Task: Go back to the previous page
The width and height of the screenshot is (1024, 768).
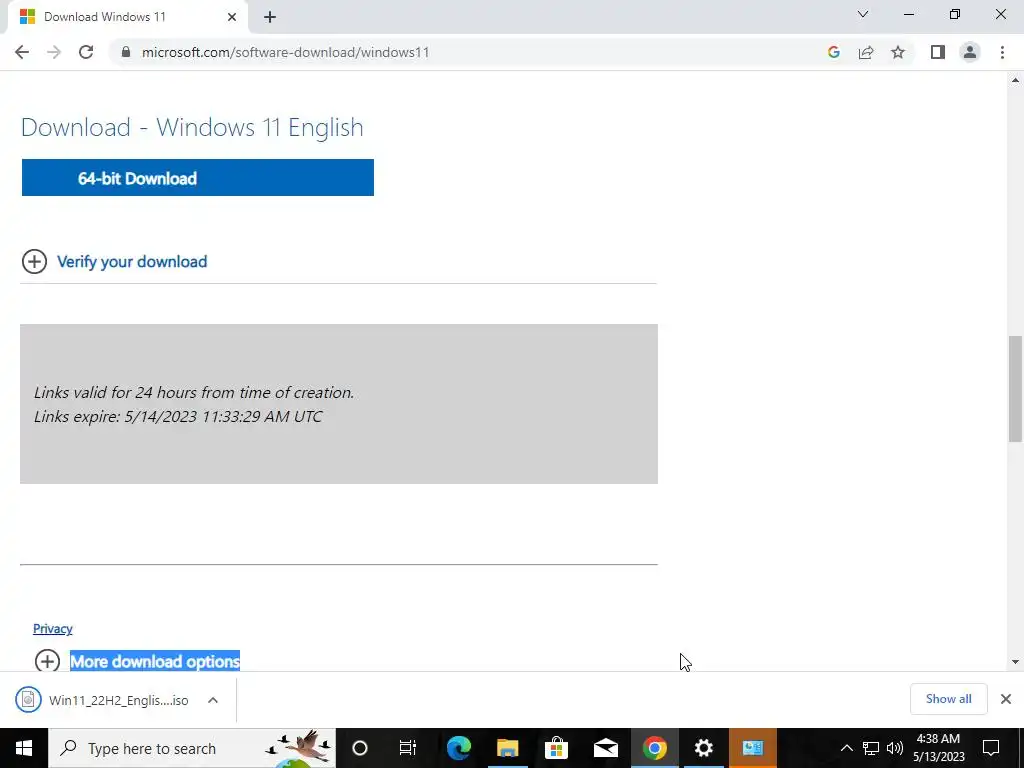Action: [22, 52]
